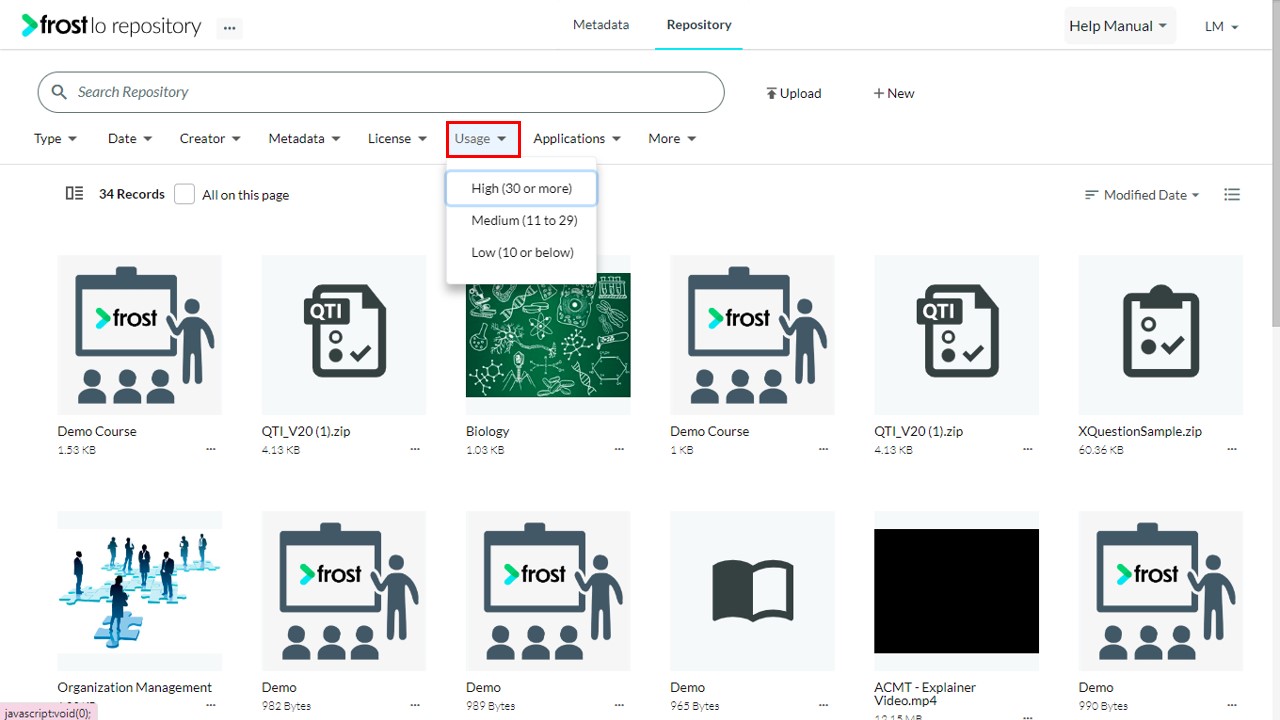Open the XQuestionSample.zip clipboard thumbnail
The width and height of the screenshot is (1280, 720).
point(1160,335)
